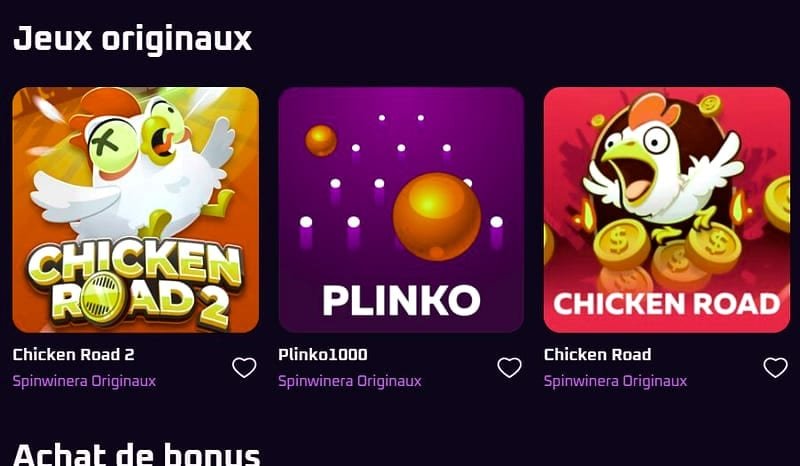Open the red Chicken Road game tile

click(667, 210)
